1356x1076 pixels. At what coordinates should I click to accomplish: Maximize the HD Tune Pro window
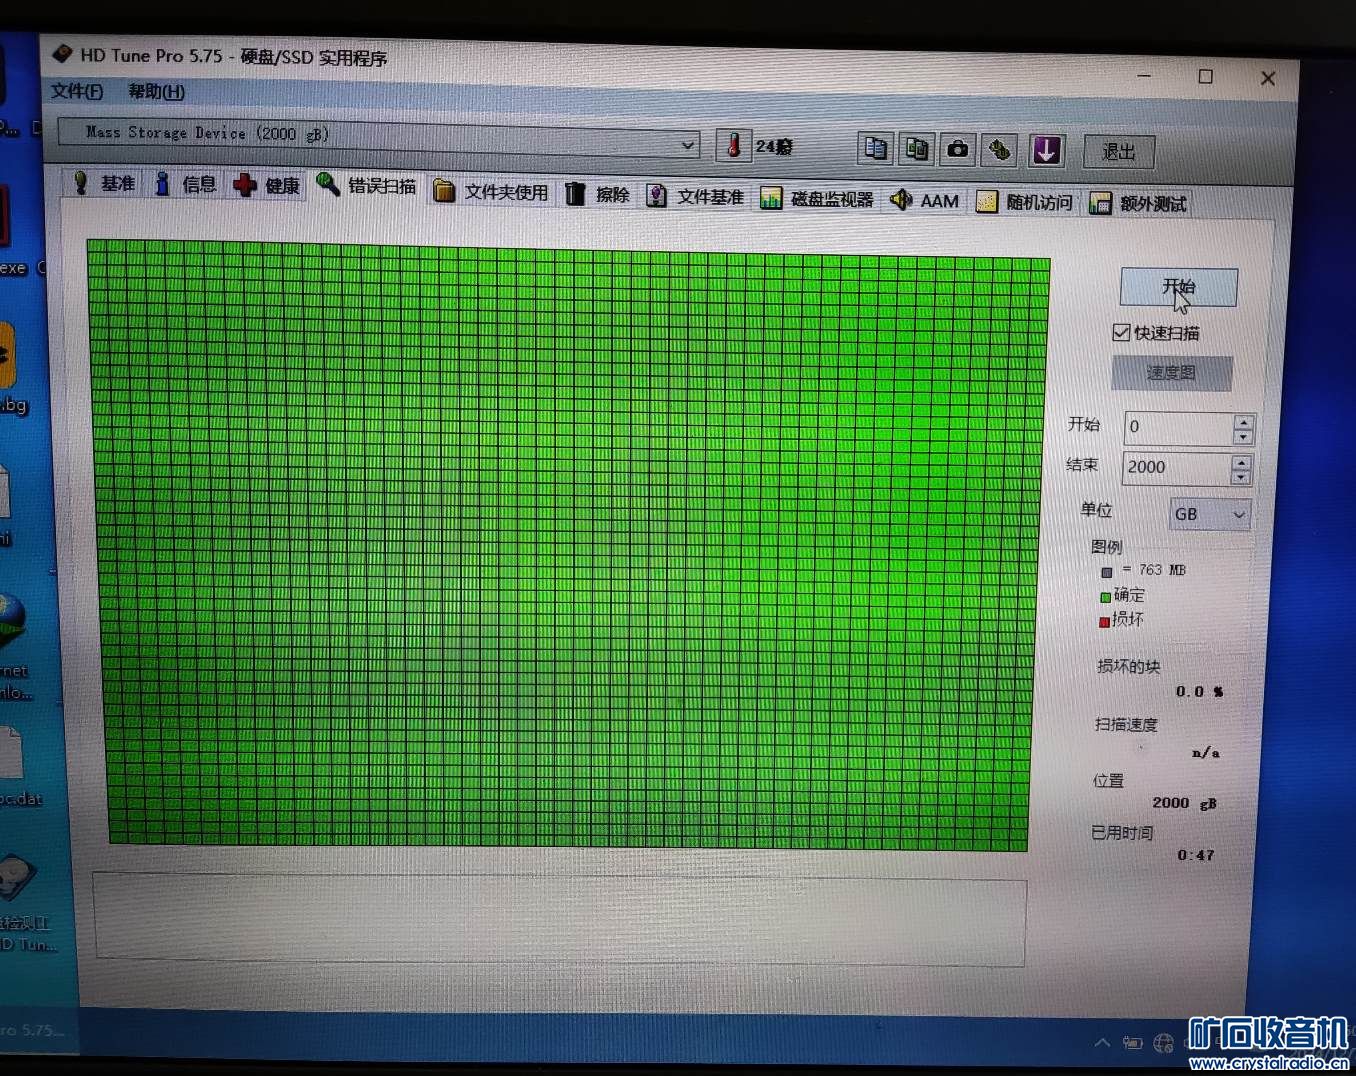(1206, 76)
